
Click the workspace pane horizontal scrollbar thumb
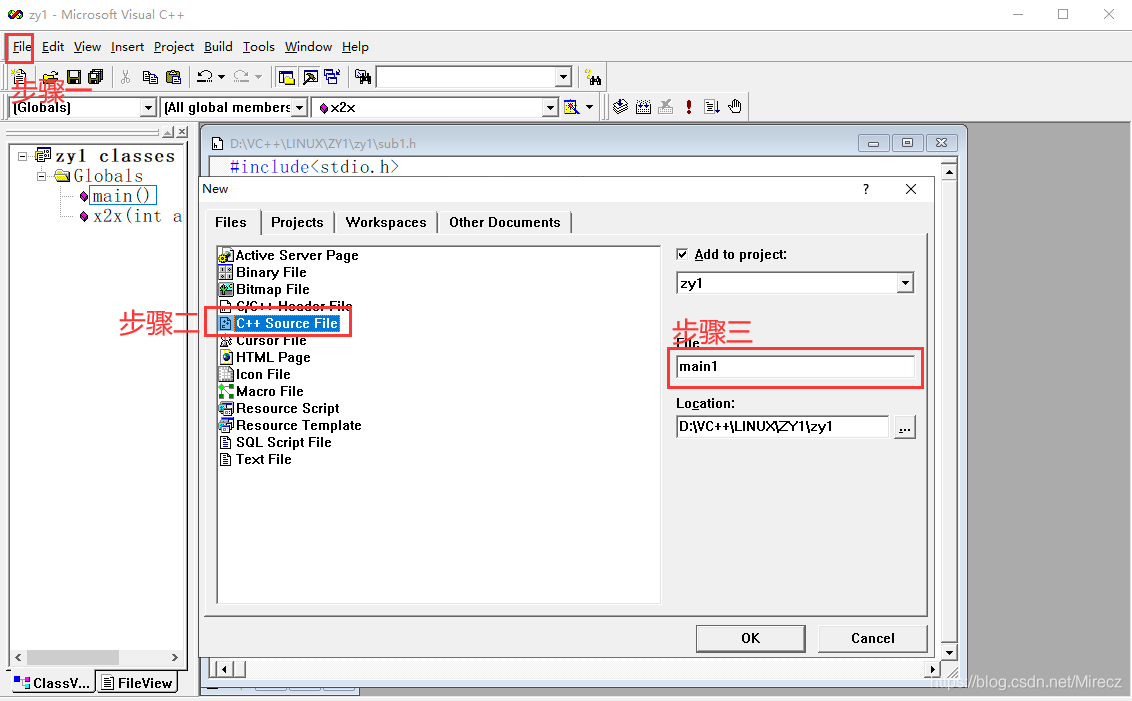72,657
